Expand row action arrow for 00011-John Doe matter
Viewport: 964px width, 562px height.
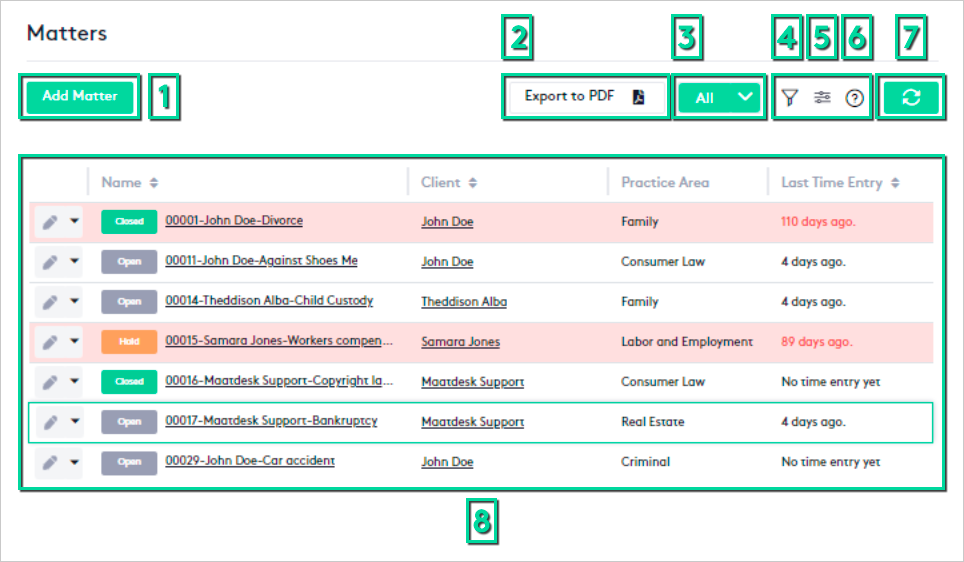[75, 262]
